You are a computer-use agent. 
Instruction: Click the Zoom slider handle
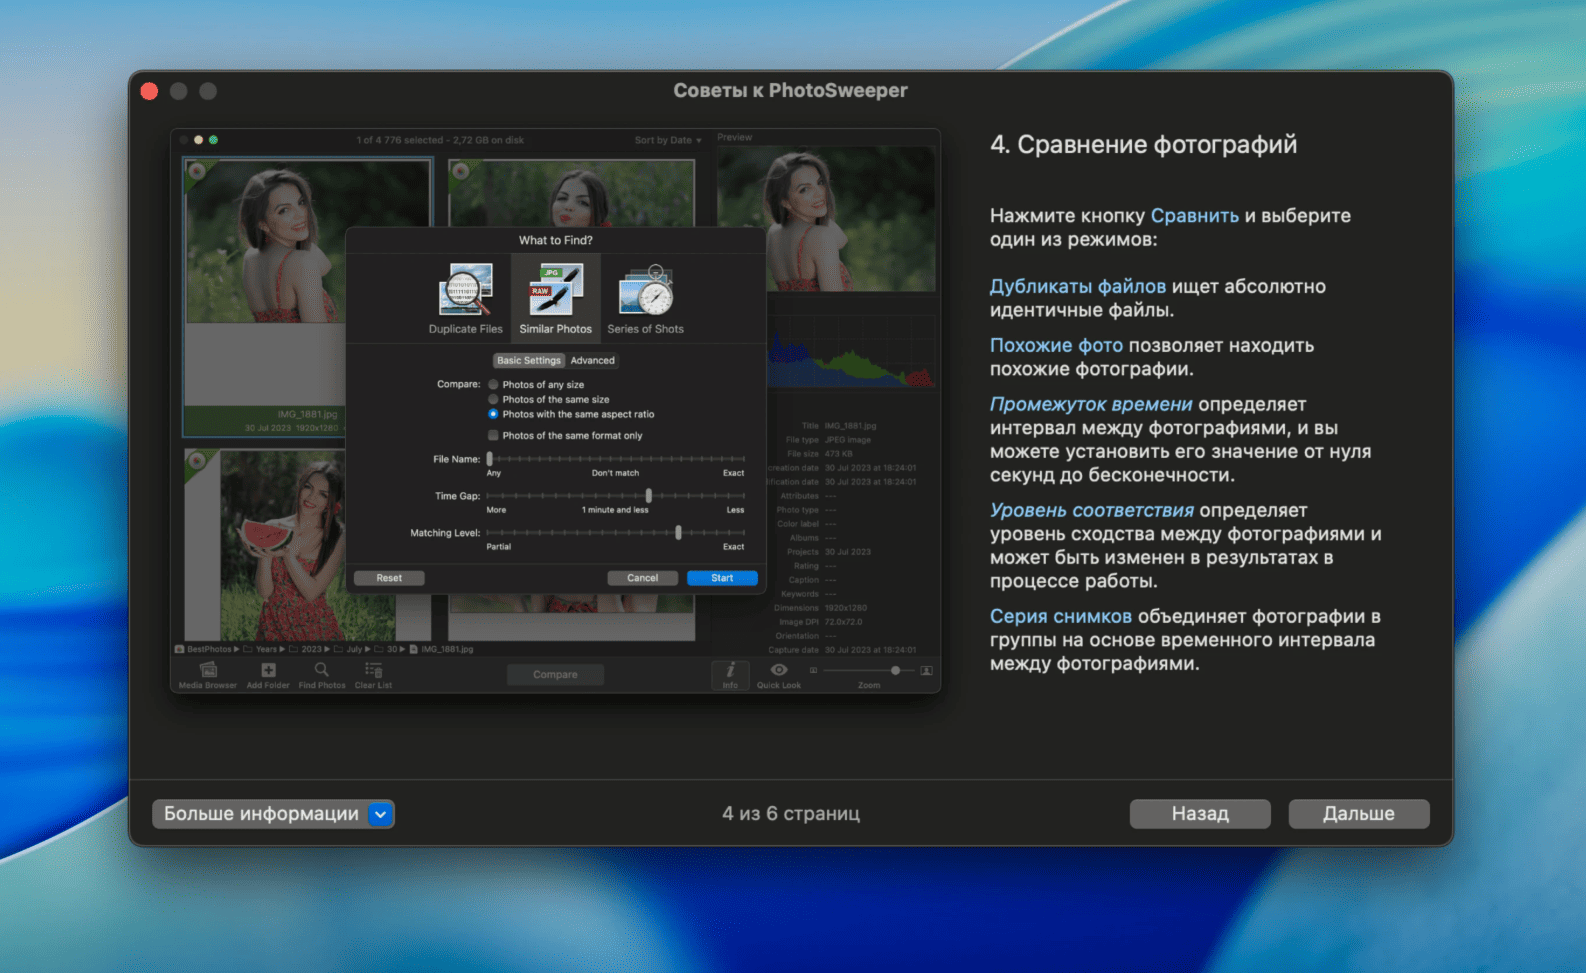(x=896, y=670)
